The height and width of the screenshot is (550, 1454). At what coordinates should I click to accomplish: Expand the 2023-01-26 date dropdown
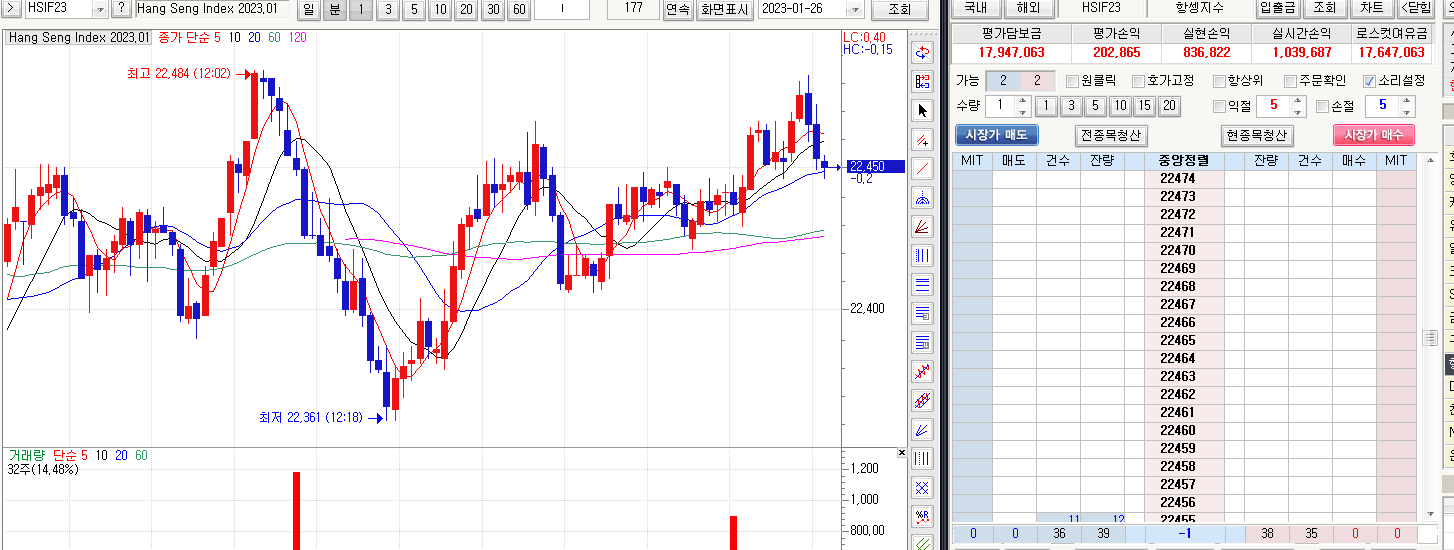(x=853, y=9)
